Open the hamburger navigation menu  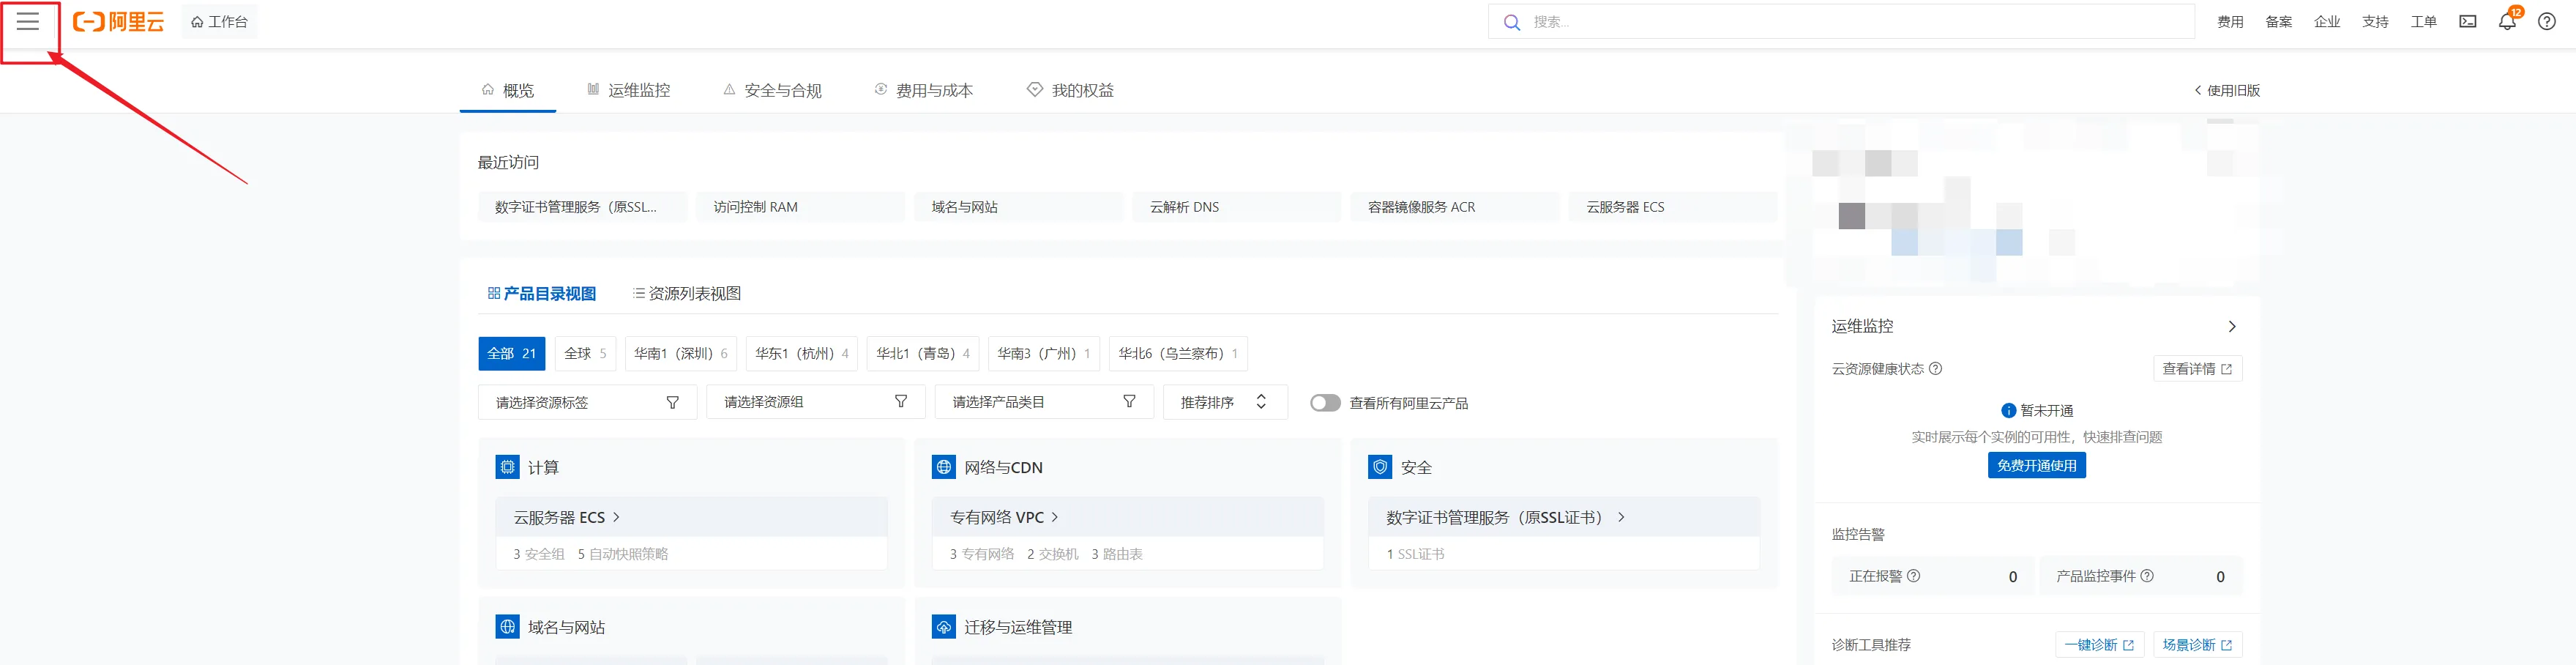28,22
